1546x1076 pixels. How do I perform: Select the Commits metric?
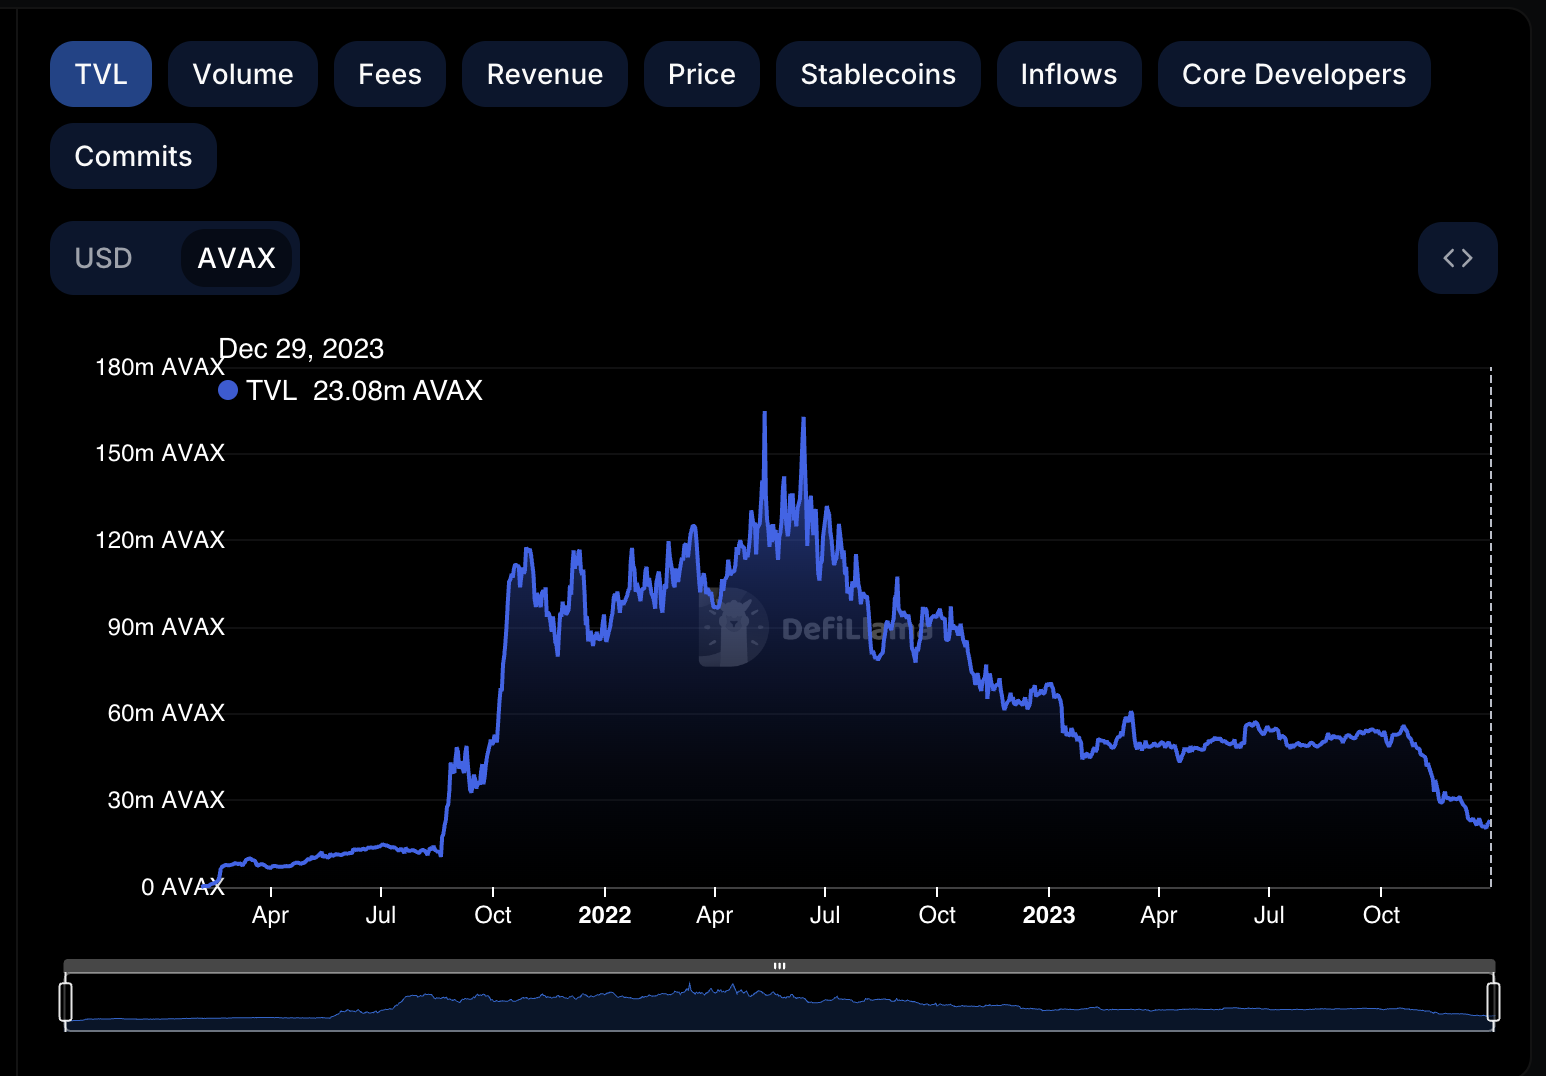(x=133, y=156)
